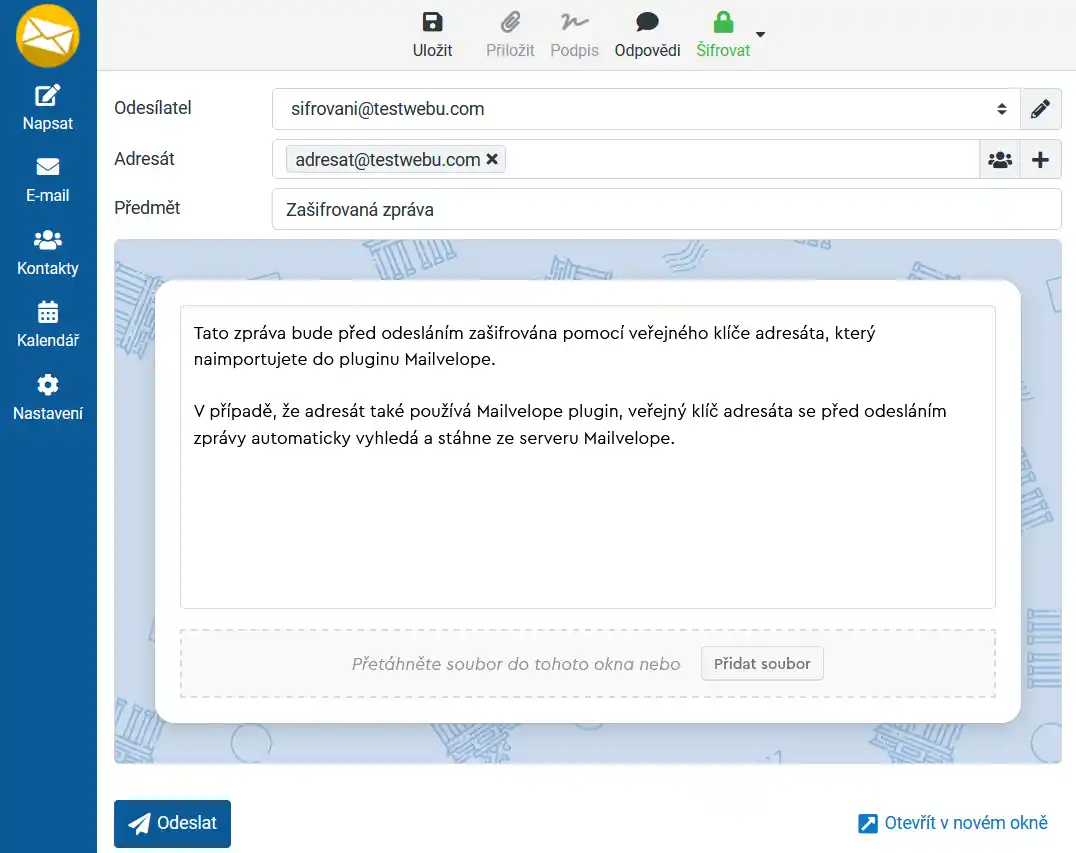Click the Předmět subject field

[x=666, y=209]
